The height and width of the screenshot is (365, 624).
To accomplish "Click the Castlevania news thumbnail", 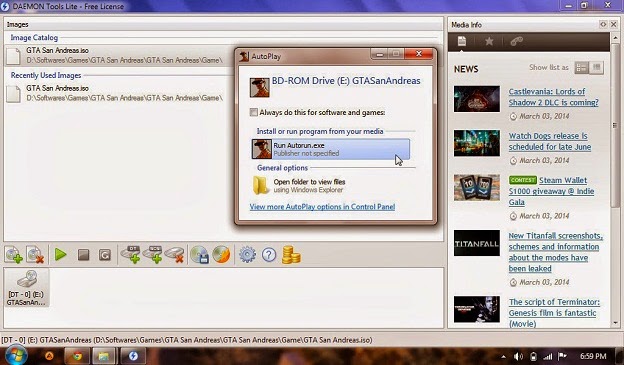I will tap(477, 99).
